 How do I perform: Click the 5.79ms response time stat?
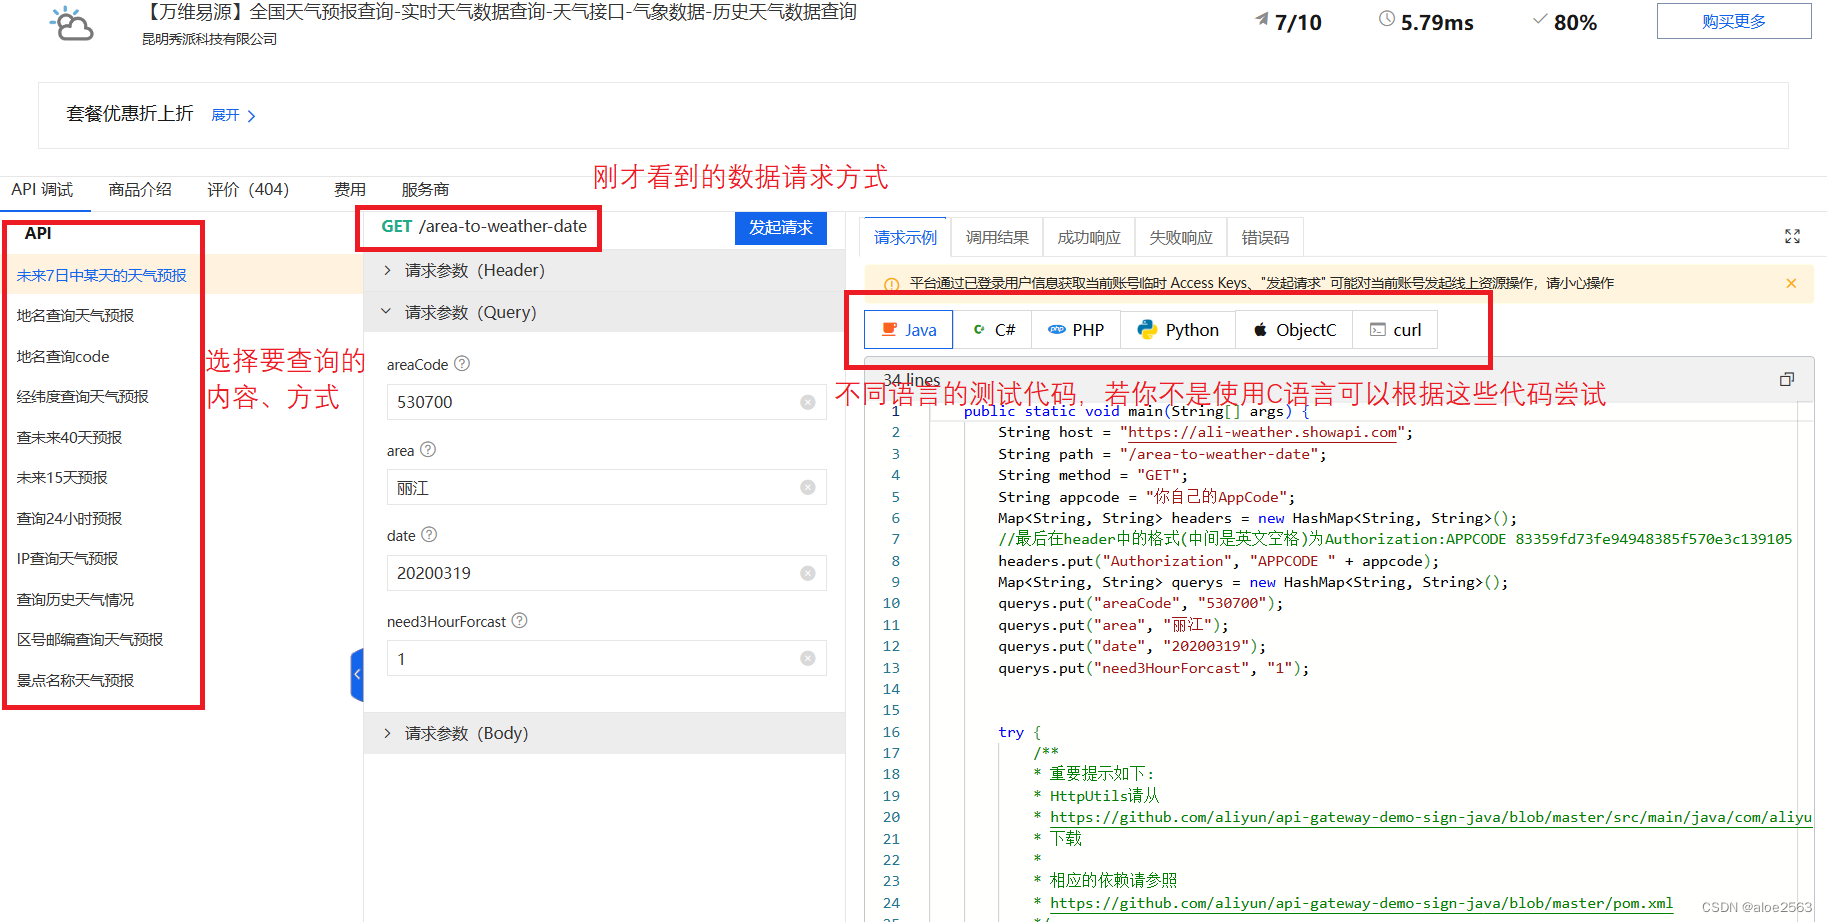point(1426,22)
